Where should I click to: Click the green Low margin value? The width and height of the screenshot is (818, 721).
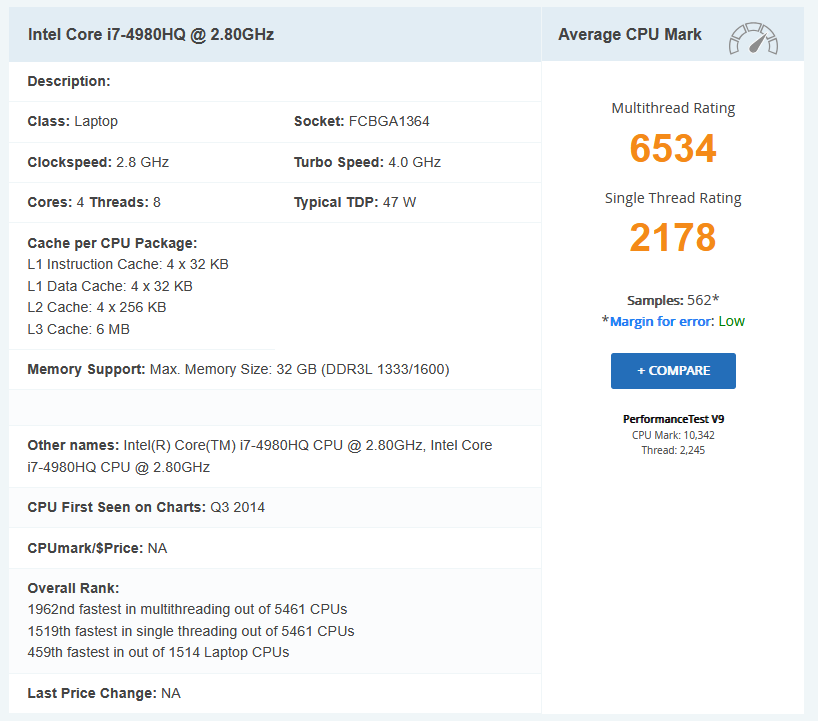(x=731, y=321)
